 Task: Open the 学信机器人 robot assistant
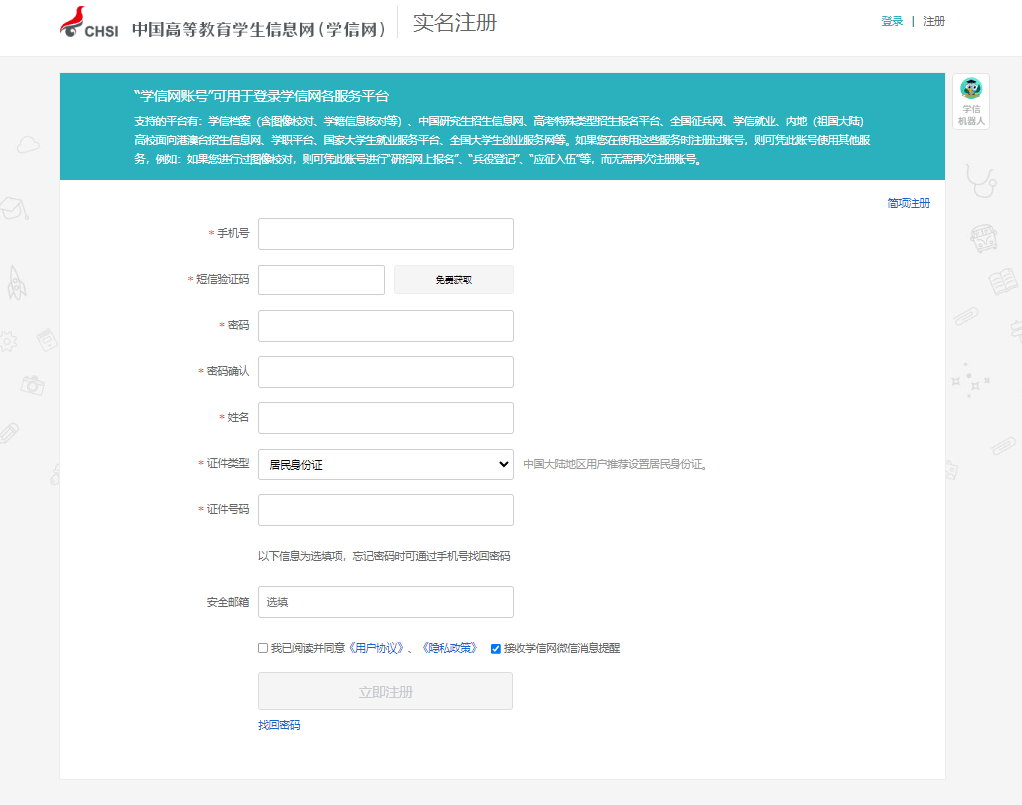(969, 100)
